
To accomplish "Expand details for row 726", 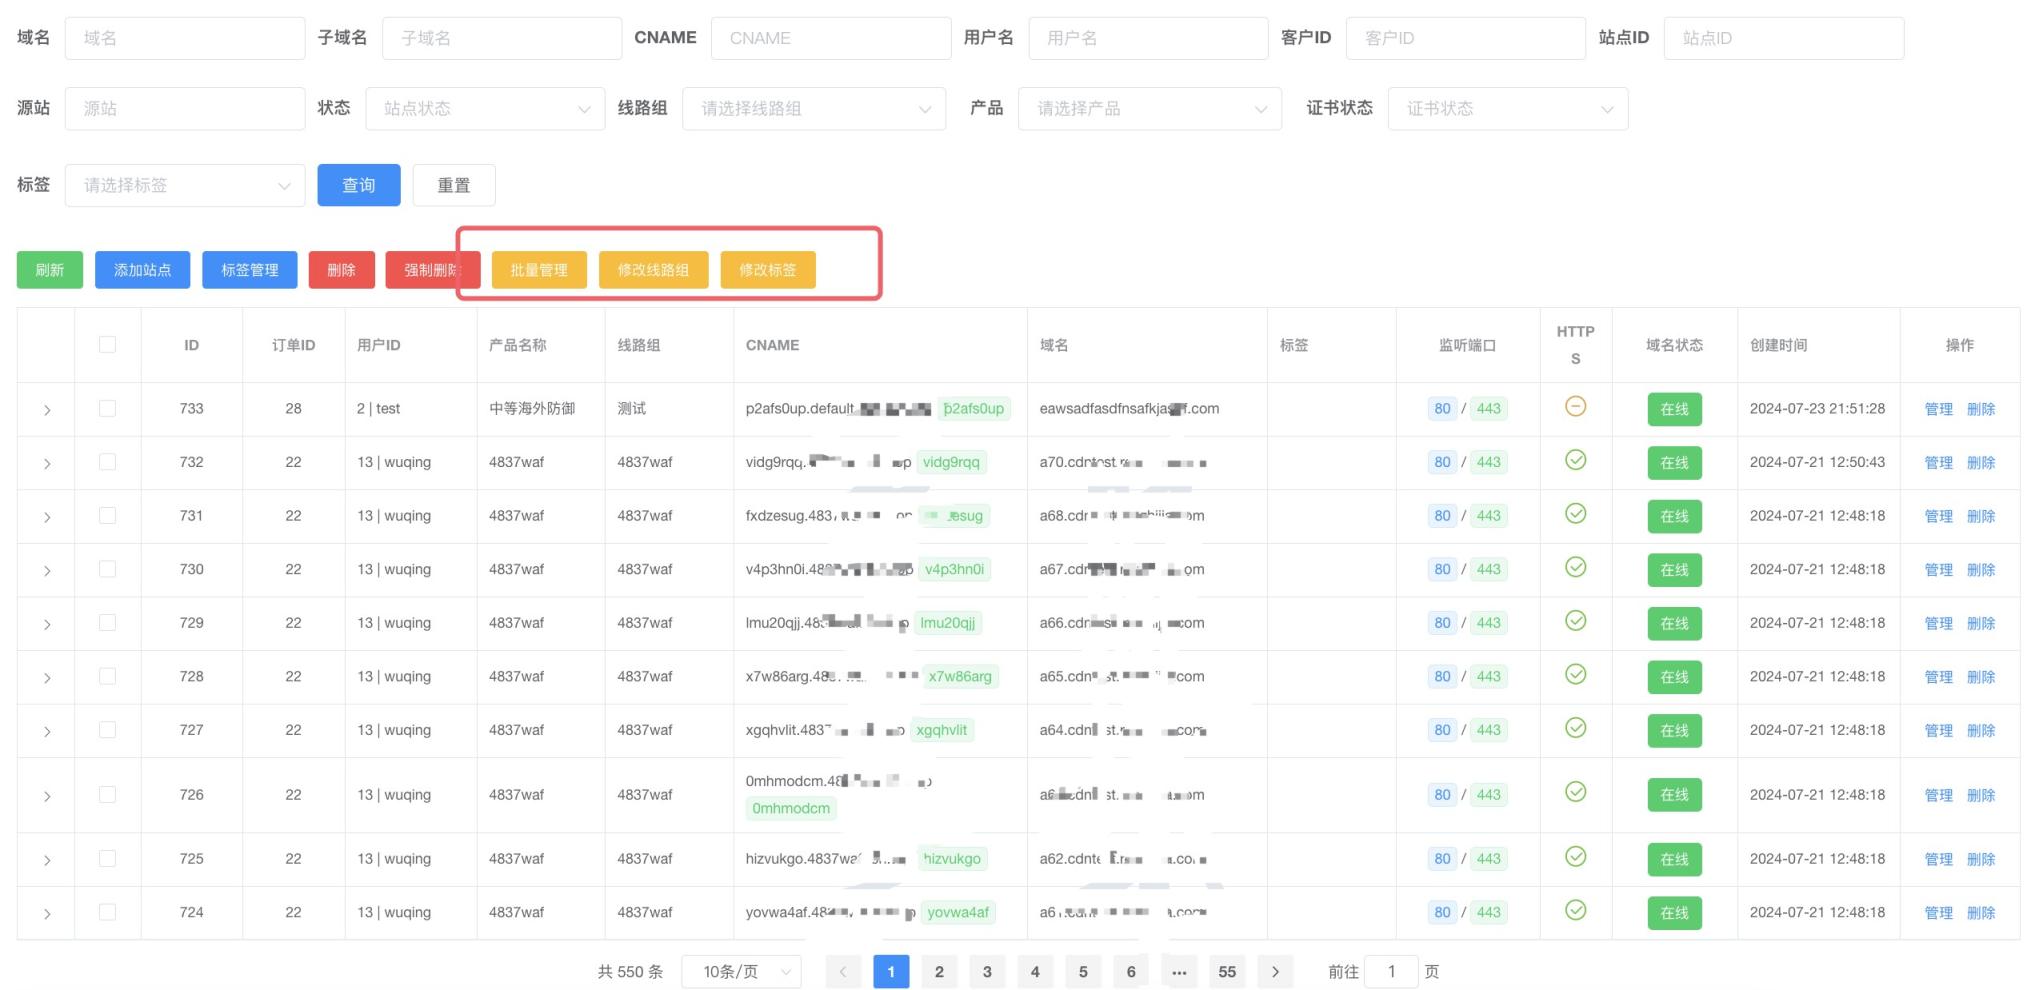I will [46, 794].
